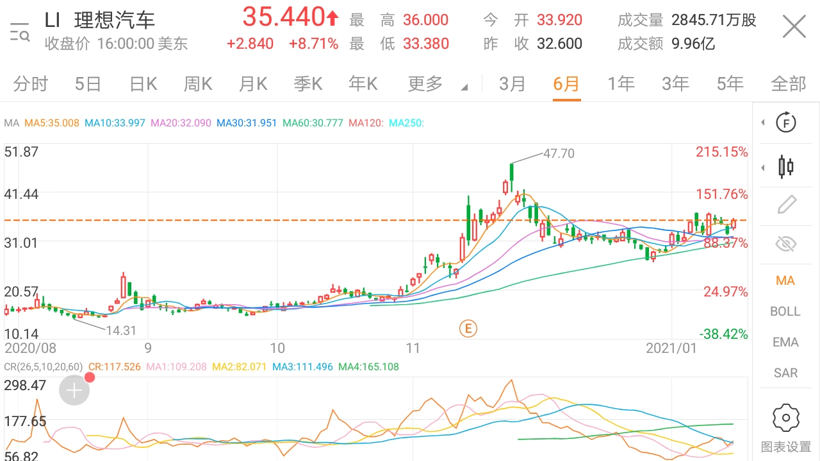
Task: Click the MA2:82.071 CR legend
Action: coord(240,367)
